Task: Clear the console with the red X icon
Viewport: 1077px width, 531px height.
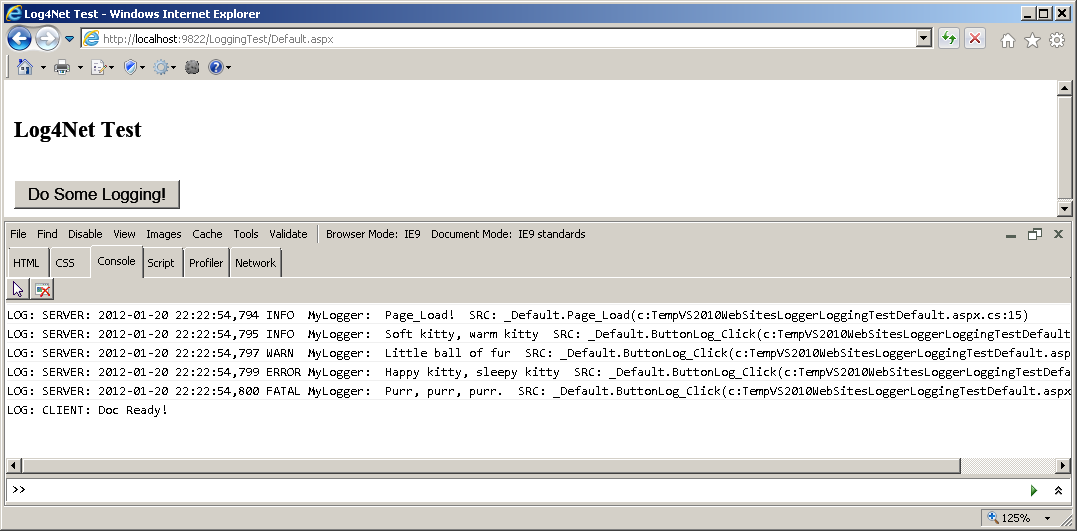Action: click(x=43, y=290)
